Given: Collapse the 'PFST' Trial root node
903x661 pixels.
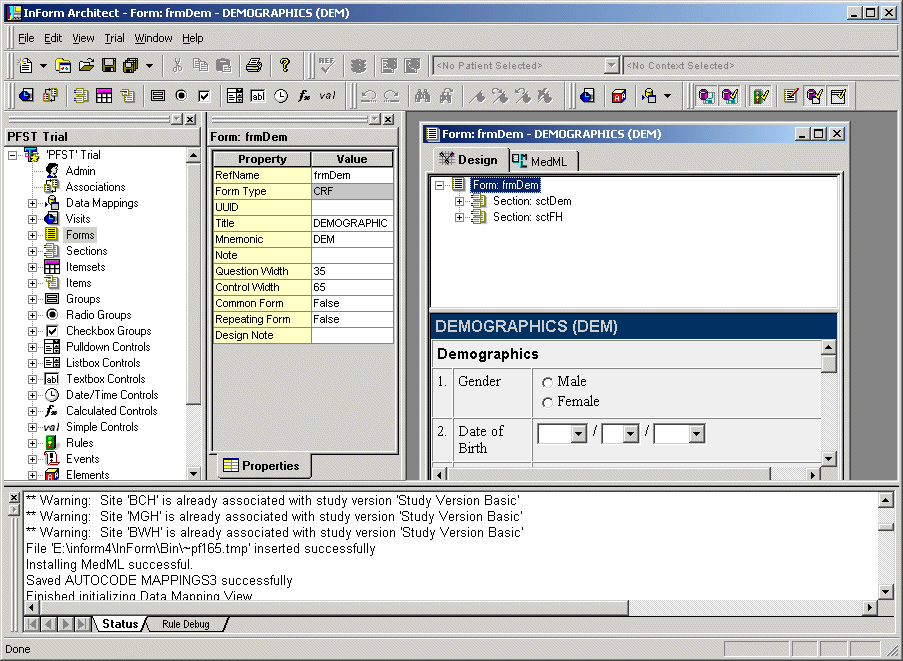Looking at the screenshot, I should (x=12, y=155).
